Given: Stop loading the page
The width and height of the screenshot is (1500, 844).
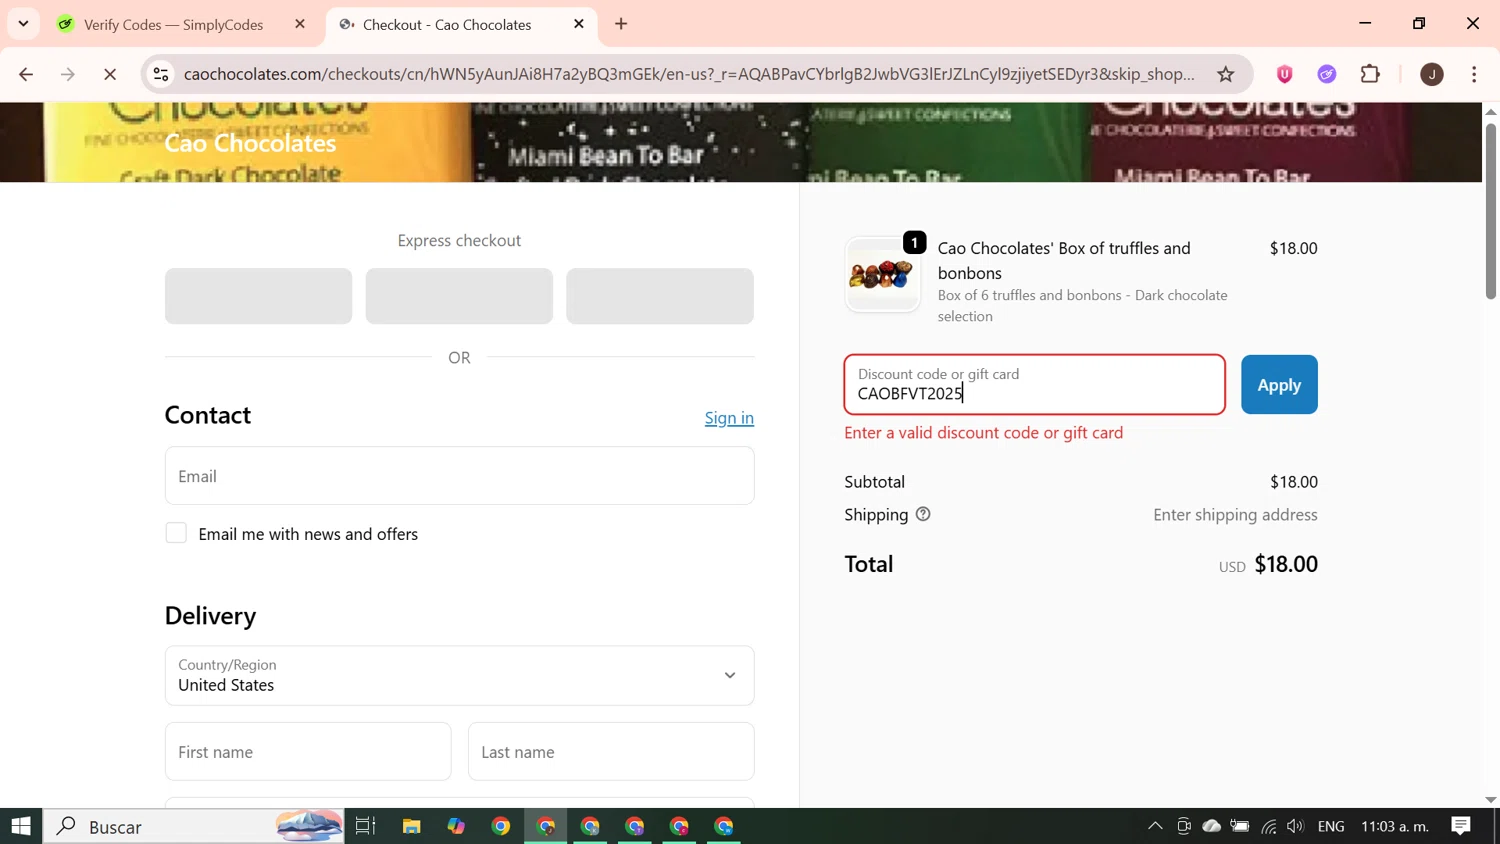Looking at the screenshot, I should click(x=110, y=74).
